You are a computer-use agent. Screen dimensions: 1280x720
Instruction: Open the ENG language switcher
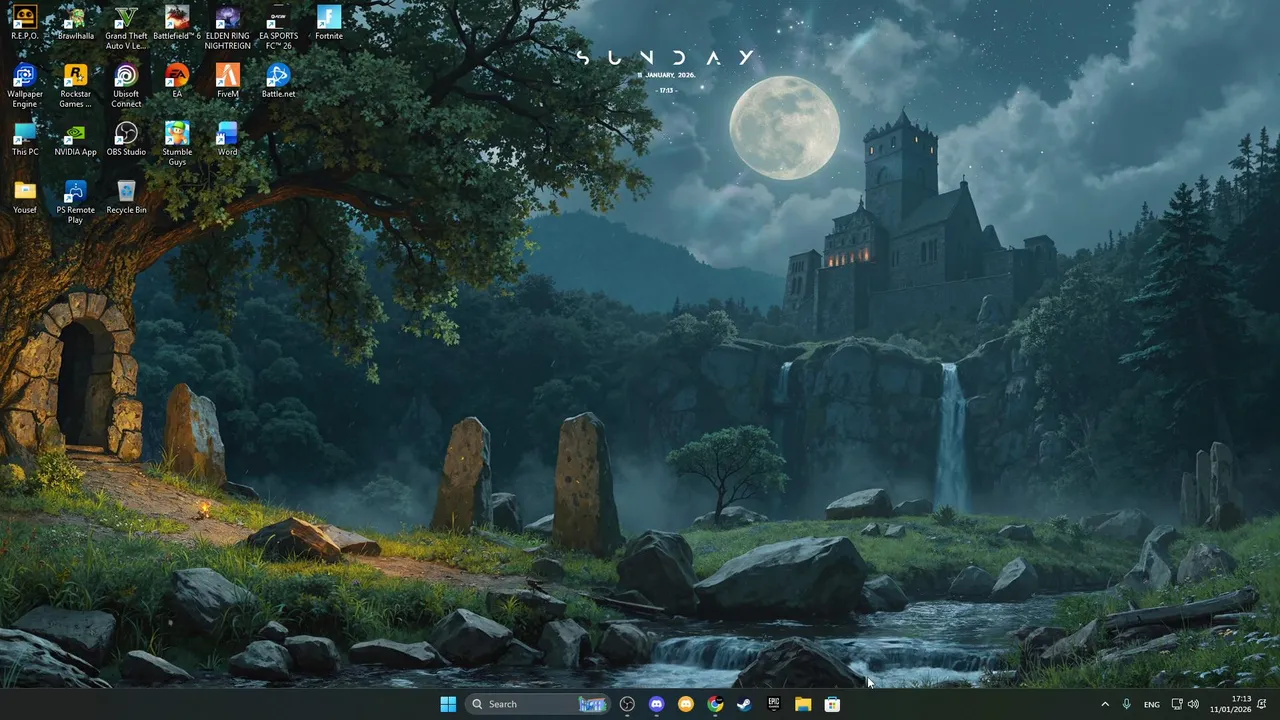pos(1152,704)
